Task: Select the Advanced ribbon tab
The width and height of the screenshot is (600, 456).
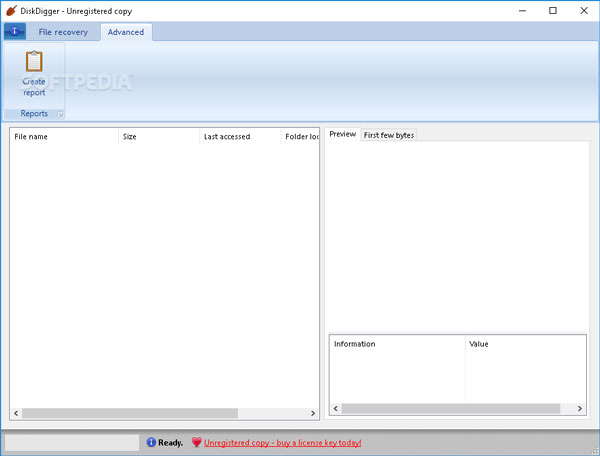Action: coord(126,32)
